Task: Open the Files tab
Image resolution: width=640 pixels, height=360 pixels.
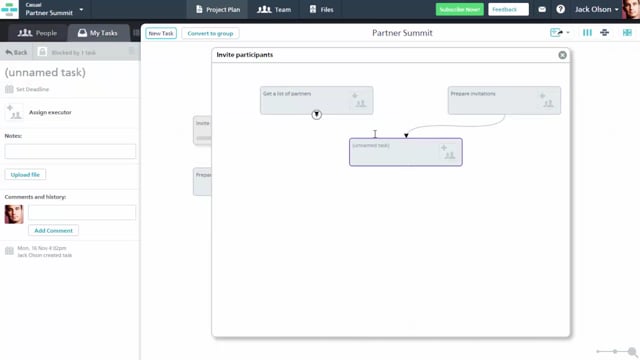Action: 321,9
